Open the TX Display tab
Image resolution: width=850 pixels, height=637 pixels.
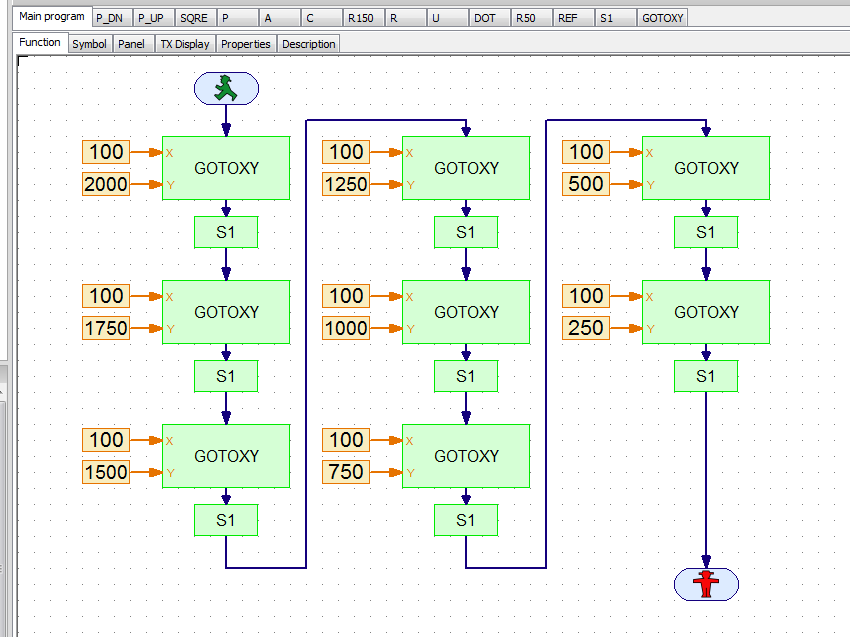(185, 44)
